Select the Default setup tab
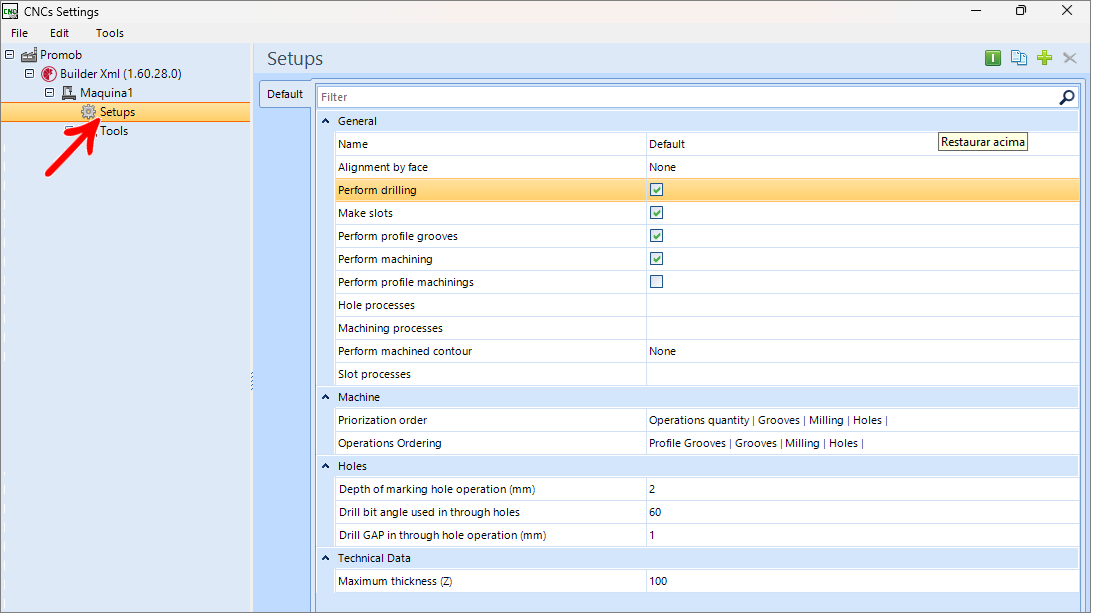Image resolution: width=1095 pixels, height=614 pixels. coord(285,94)
